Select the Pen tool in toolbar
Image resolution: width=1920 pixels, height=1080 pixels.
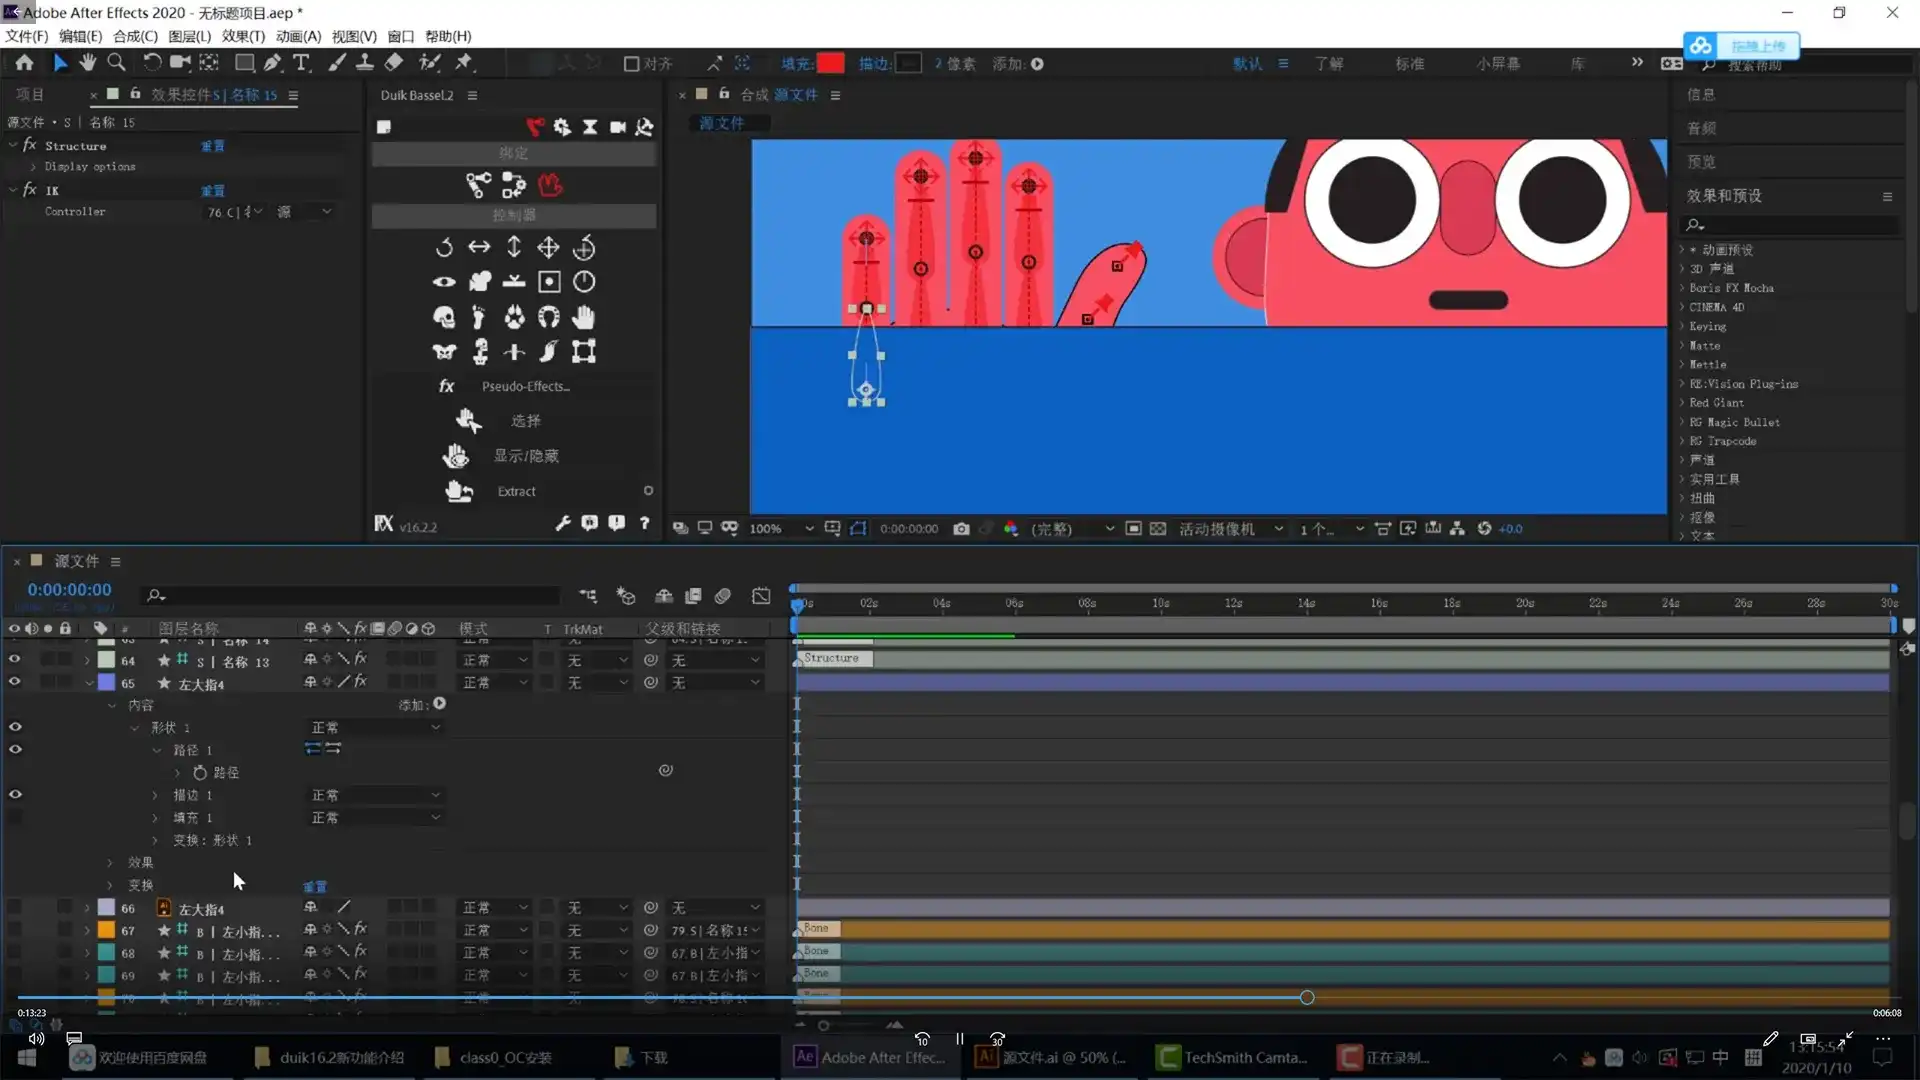click(x=272, y=63)
